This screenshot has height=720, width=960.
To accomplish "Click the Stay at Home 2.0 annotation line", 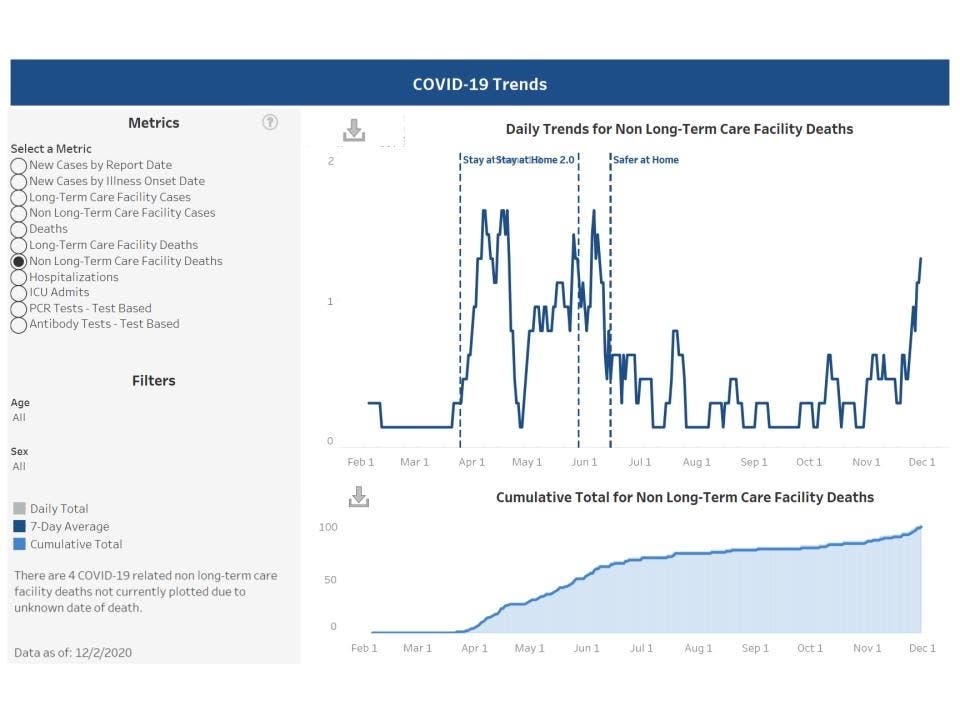I will click(x=578, y=300).
